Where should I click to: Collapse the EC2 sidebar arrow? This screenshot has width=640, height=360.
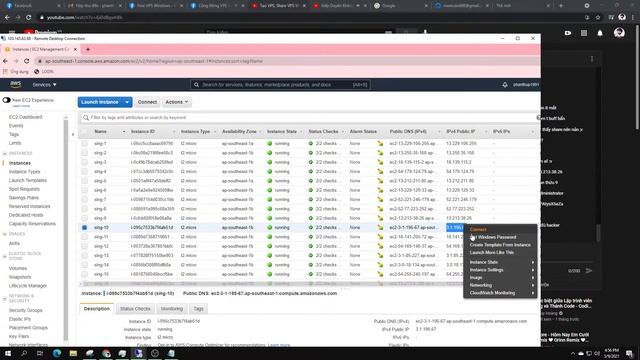coord(73,134)
